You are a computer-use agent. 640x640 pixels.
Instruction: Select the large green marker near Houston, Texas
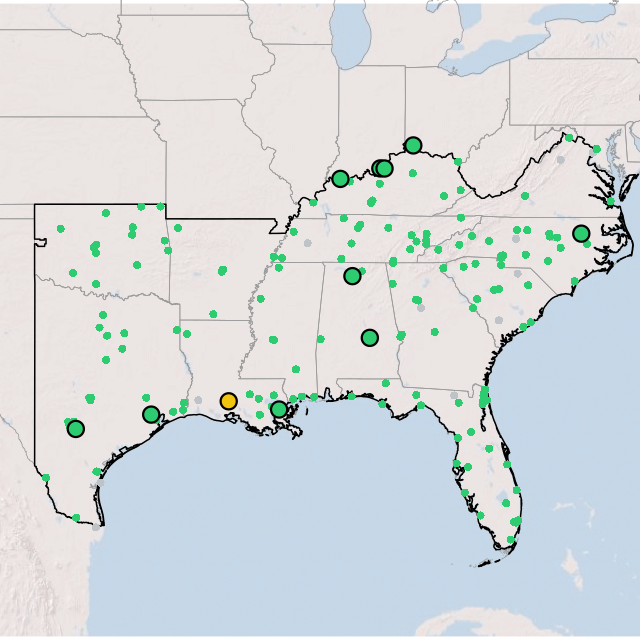(x=151, y=415)
